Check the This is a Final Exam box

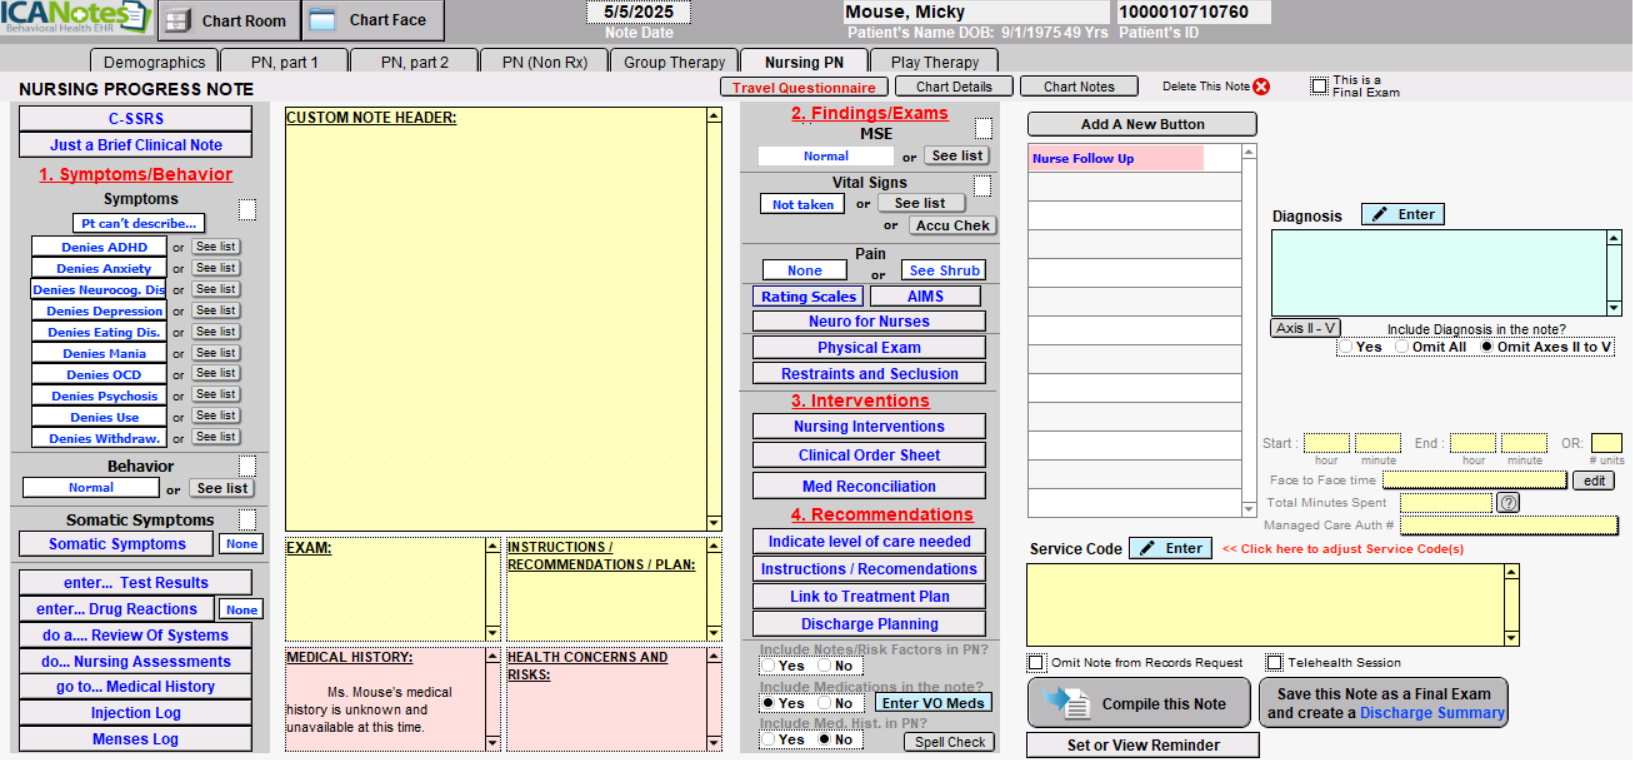pyautogui.click(x=1319, y=86)
